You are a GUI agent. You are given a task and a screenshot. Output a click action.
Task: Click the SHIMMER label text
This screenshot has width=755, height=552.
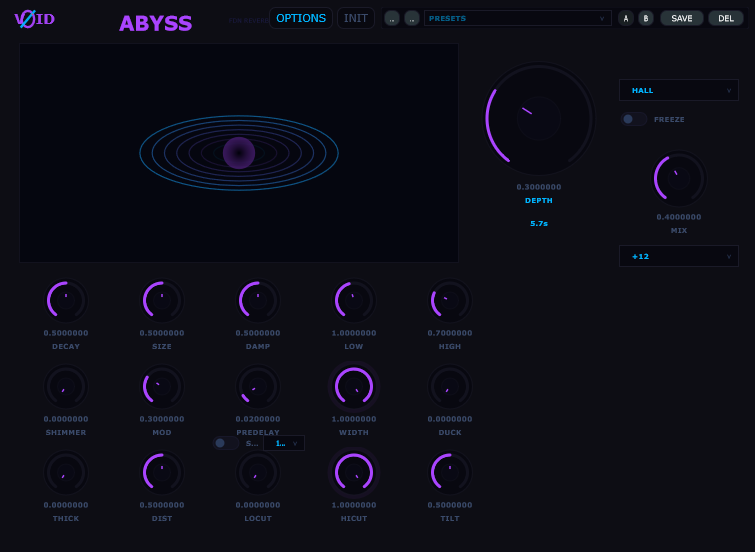coord(66,433)
